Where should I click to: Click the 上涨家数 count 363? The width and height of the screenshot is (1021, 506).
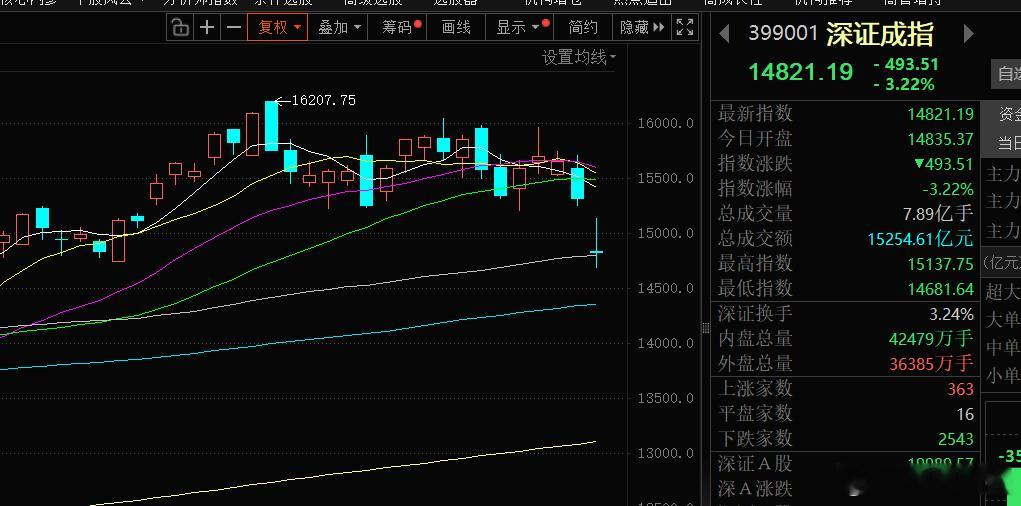960,389
